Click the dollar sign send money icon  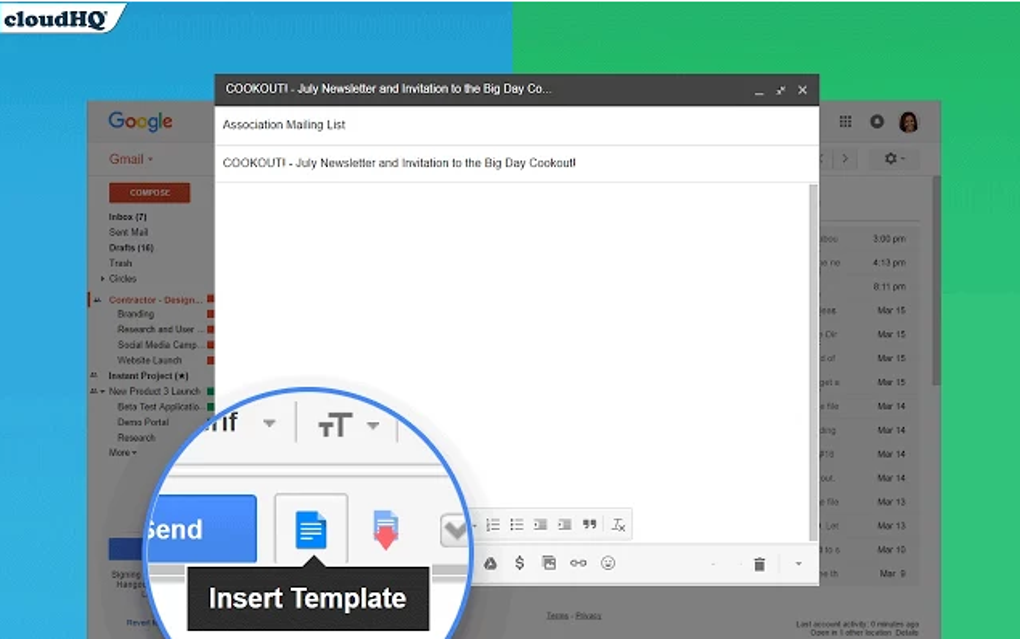(519, 563)
